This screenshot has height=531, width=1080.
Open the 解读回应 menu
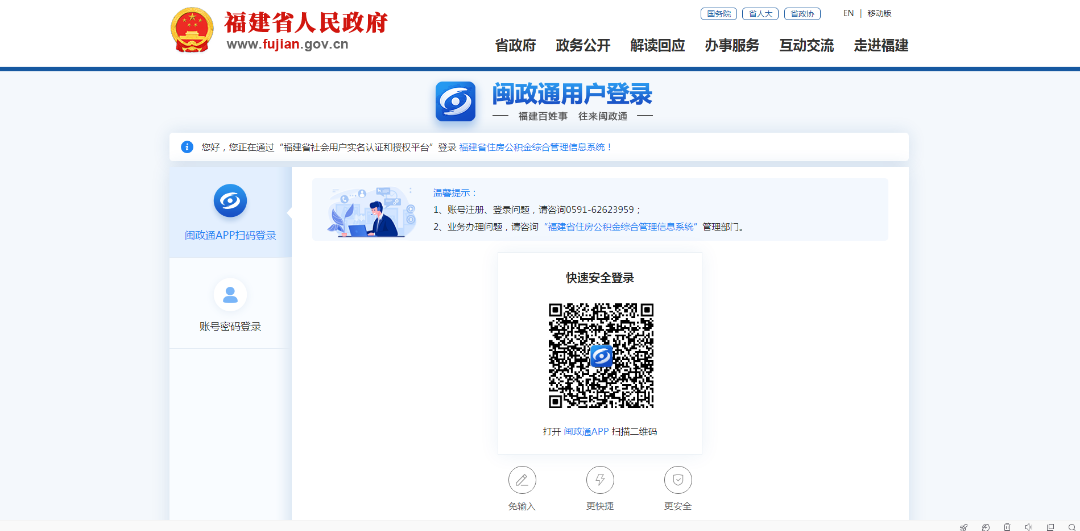(x=657, y=45)
